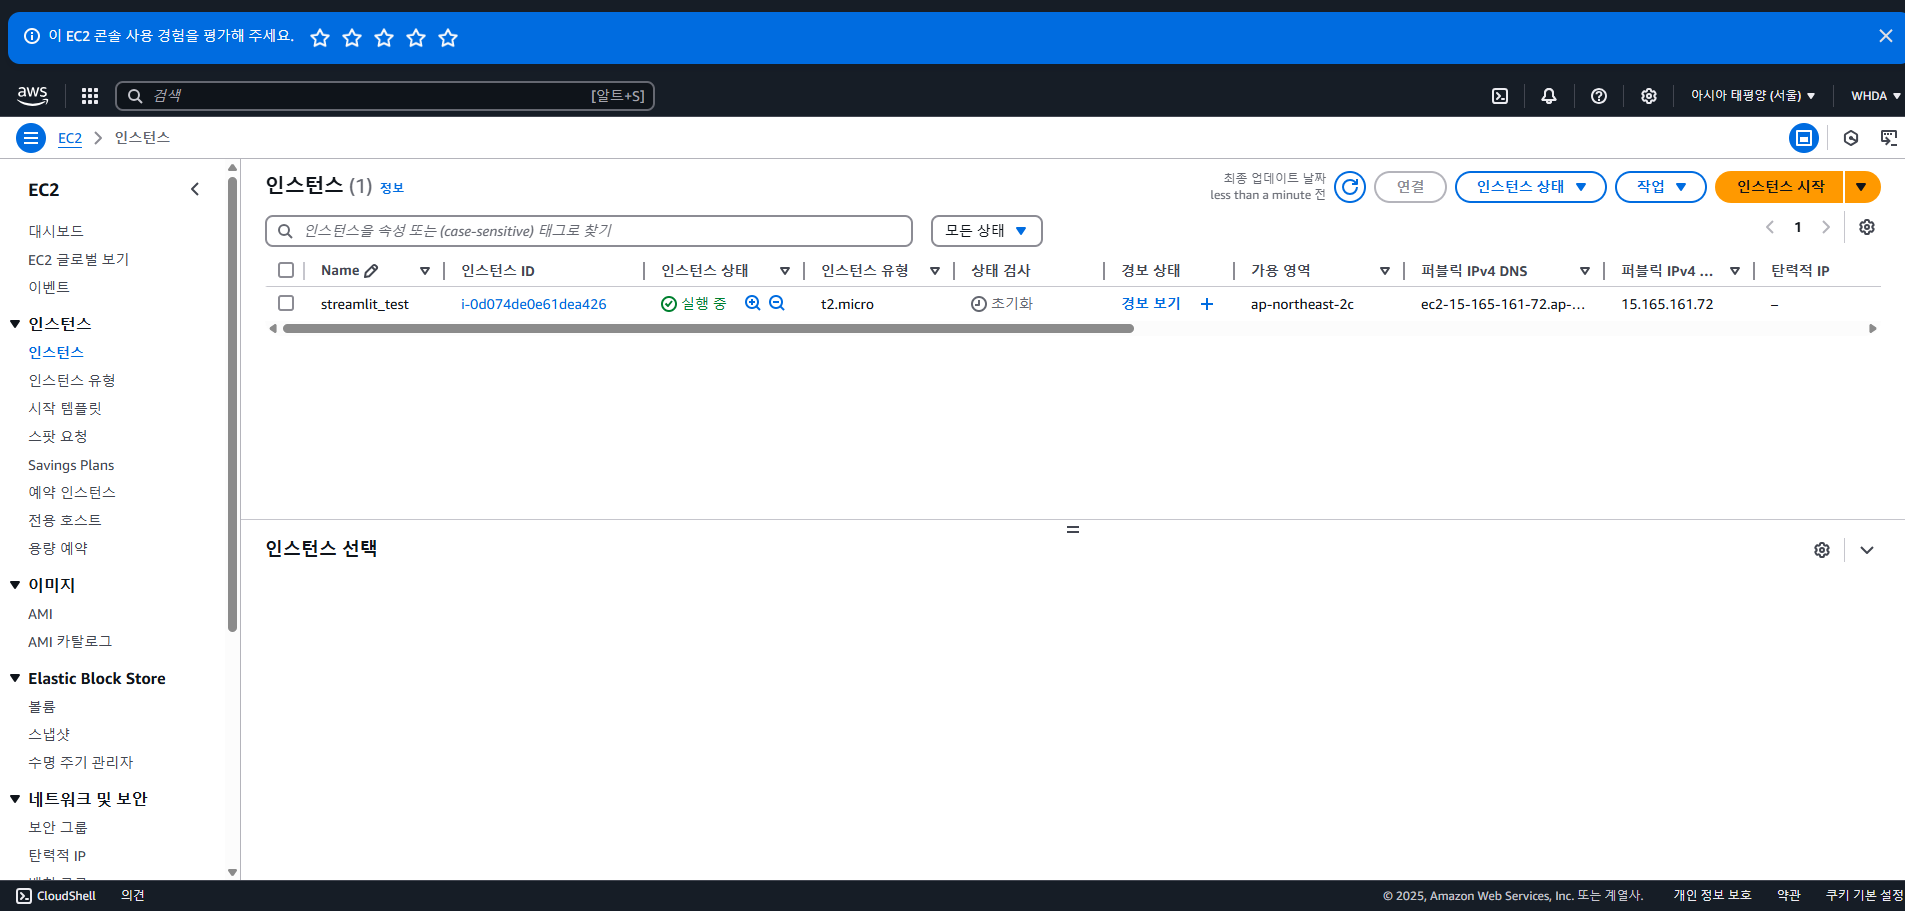
Task: Open 대시보드 in sidebar
Action: click(x=56, y=231)
